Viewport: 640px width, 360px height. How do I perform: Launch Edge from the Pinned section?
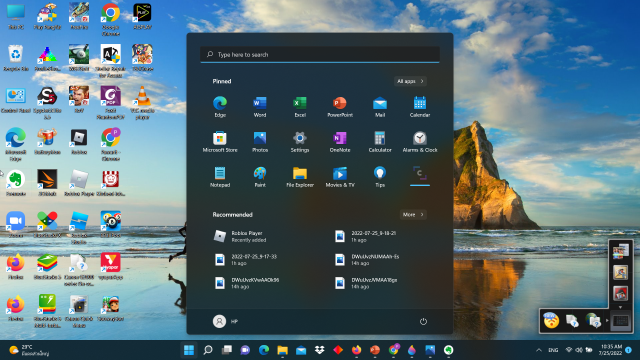tap(220, 107)
